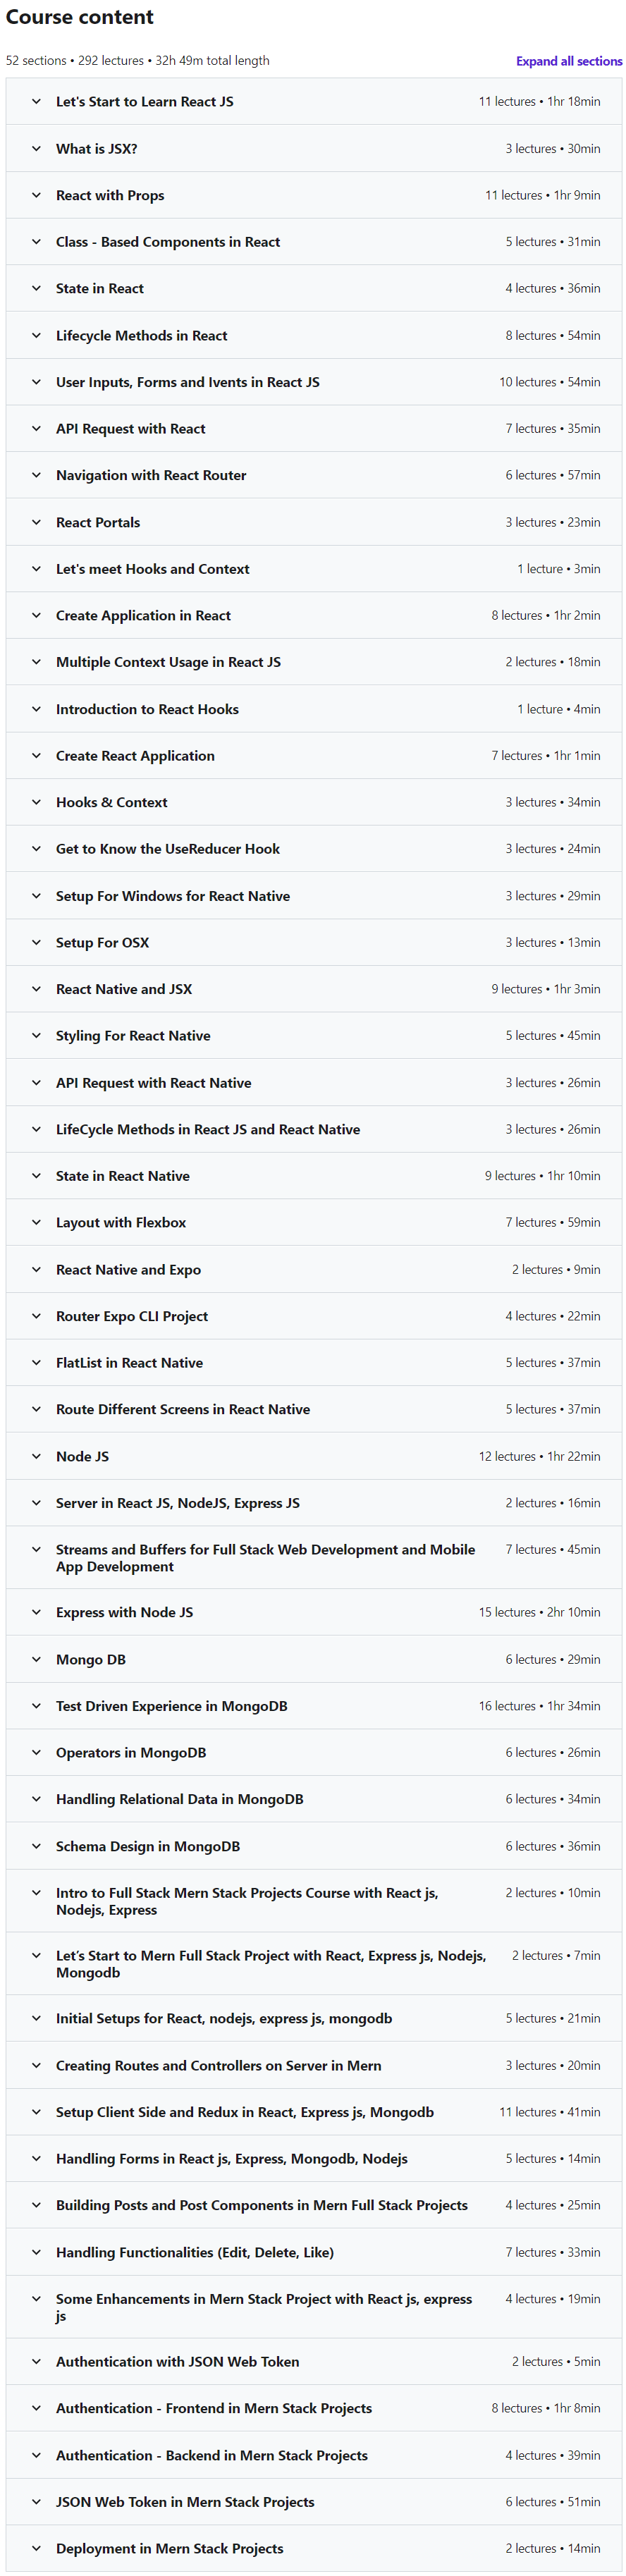Expand all course sections
626x2576 pixels.
(x=568, y=61)
